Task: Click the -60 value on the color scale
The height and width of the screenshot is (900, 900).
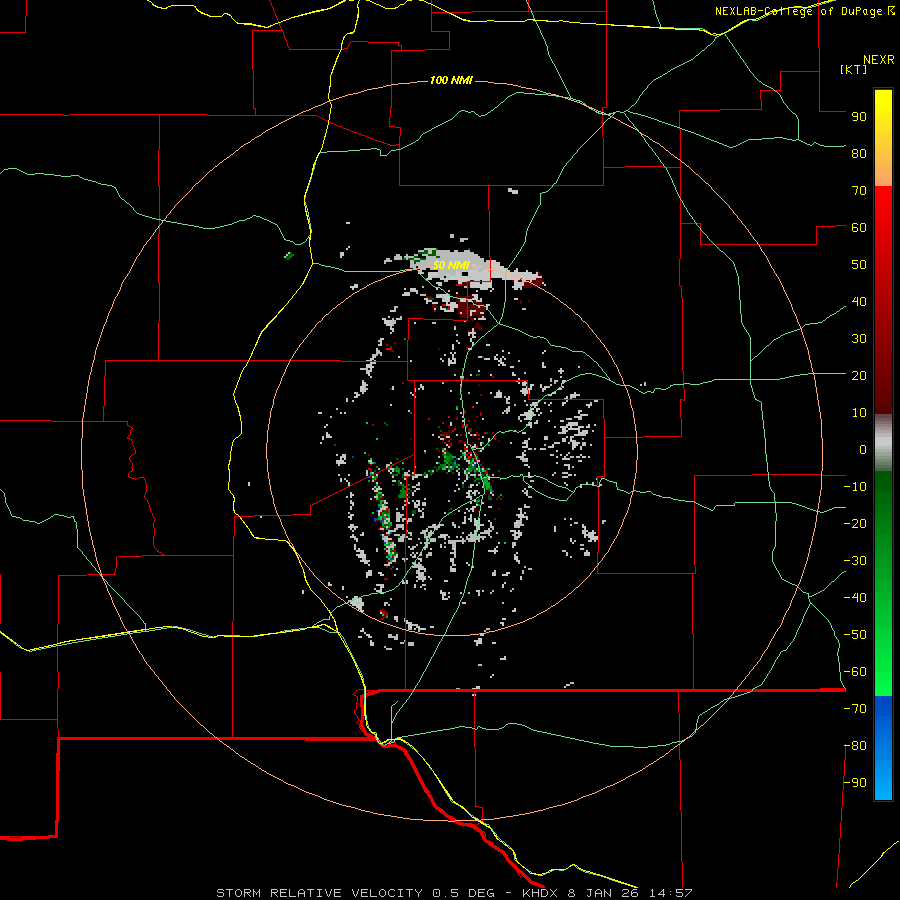Action: [855, 672]
